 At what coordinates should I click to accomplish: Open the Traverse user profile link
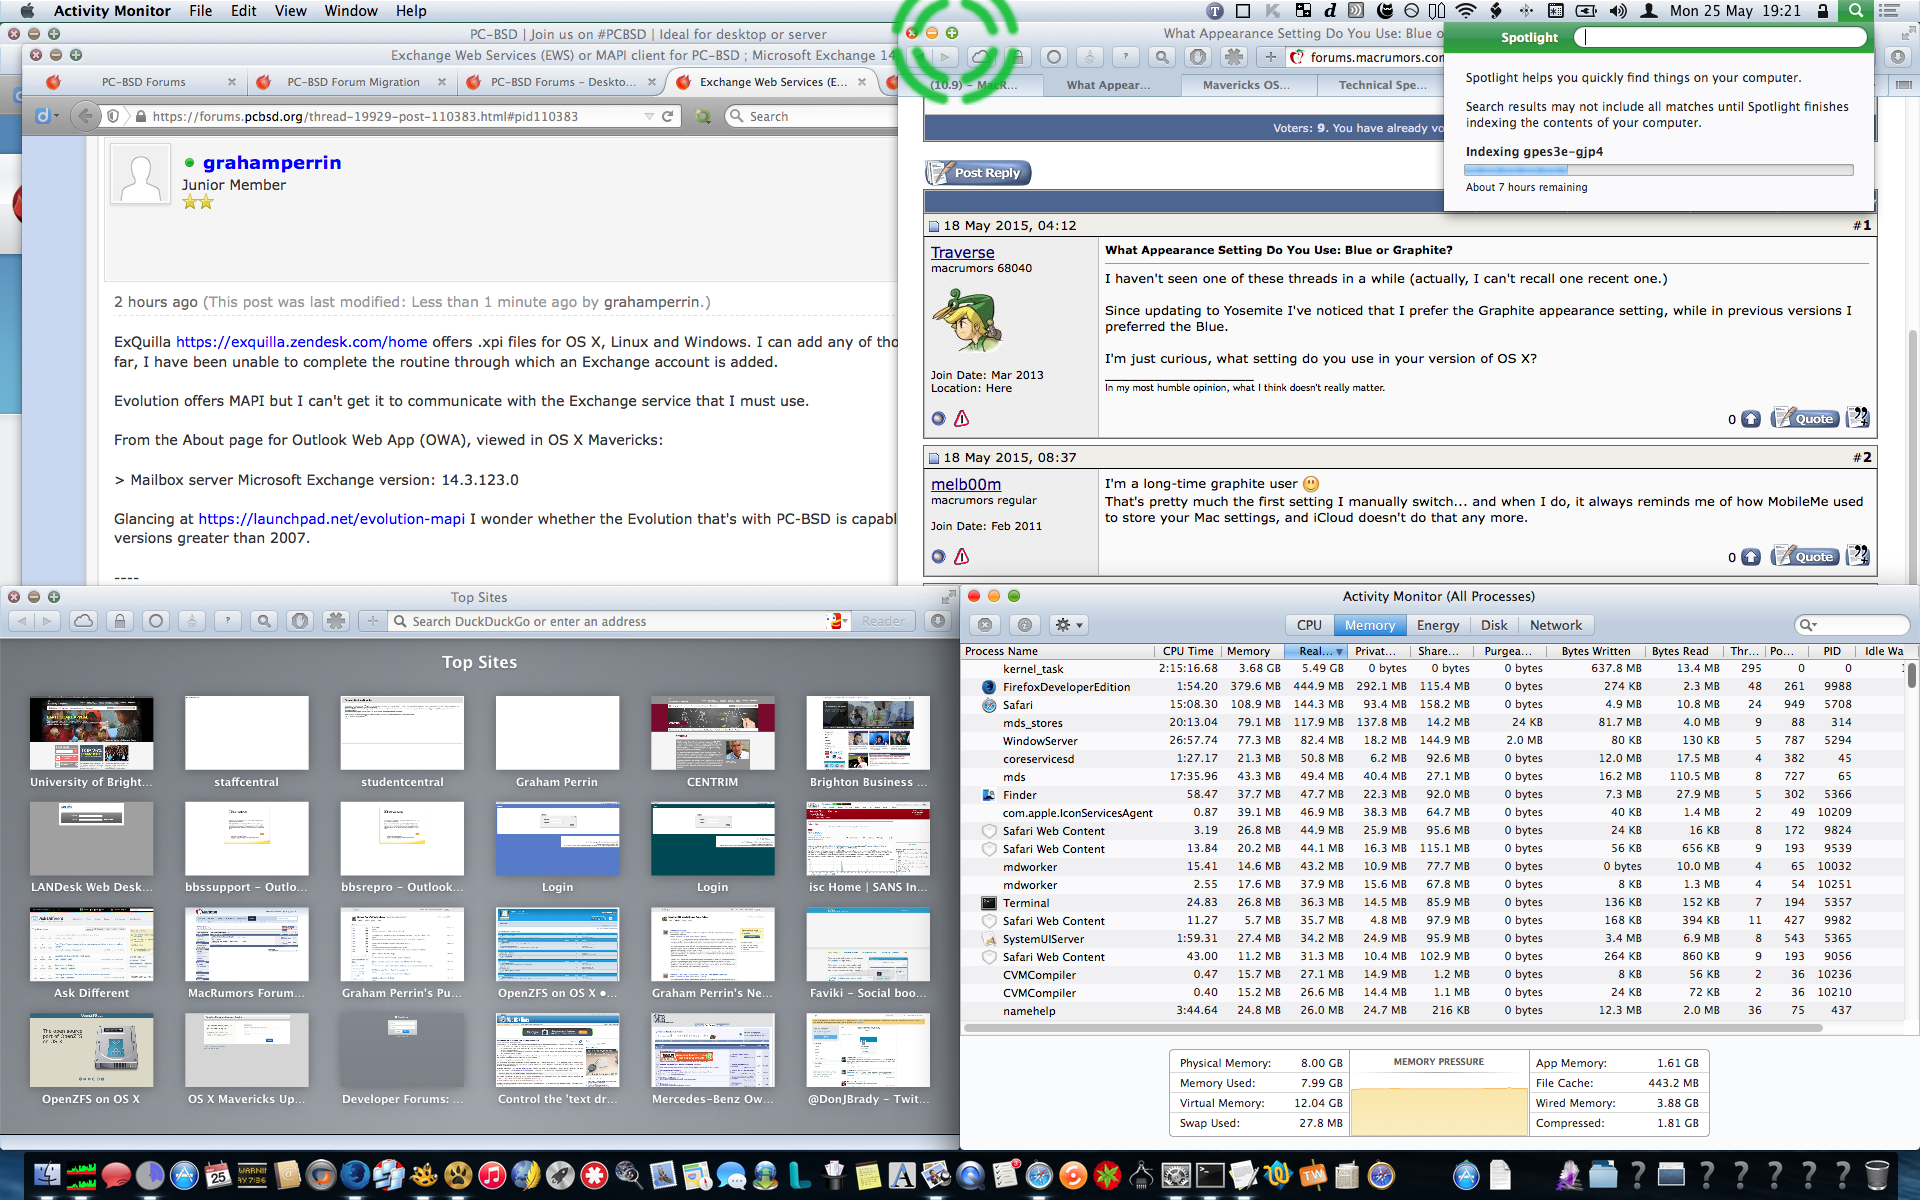[962, 253]
